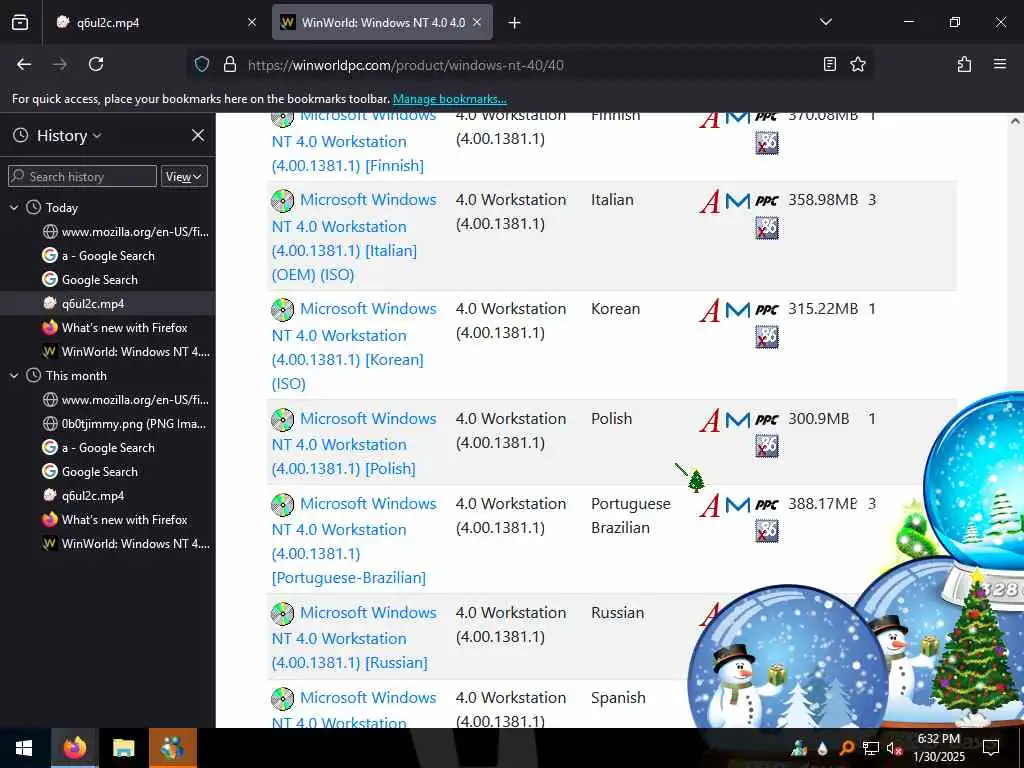Click the x86 icon in Portuguese Brazilian row
1024x768 pixels.
coord(767,531)
